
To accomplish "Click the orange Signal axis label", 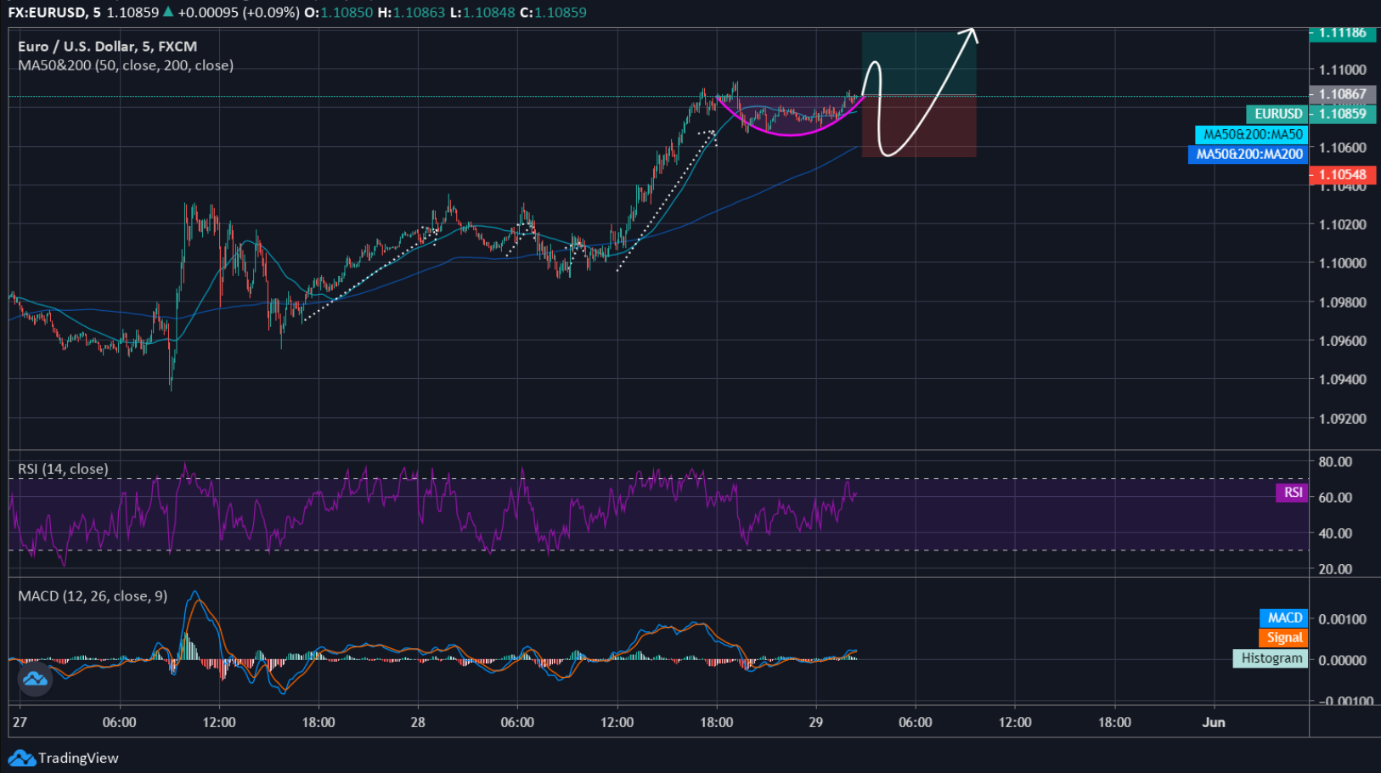I will [x=1284, y=638].
